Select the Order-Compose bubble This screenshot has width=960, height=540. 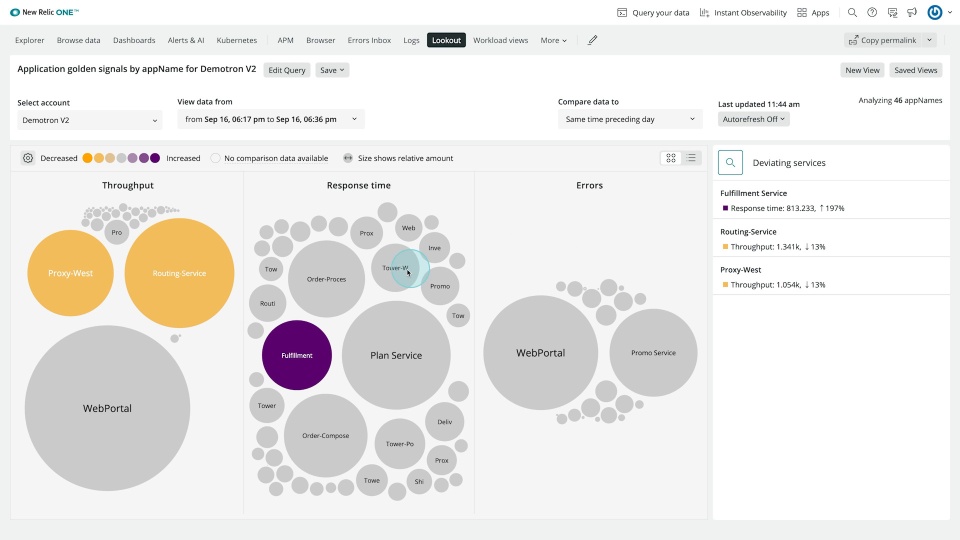326,435
